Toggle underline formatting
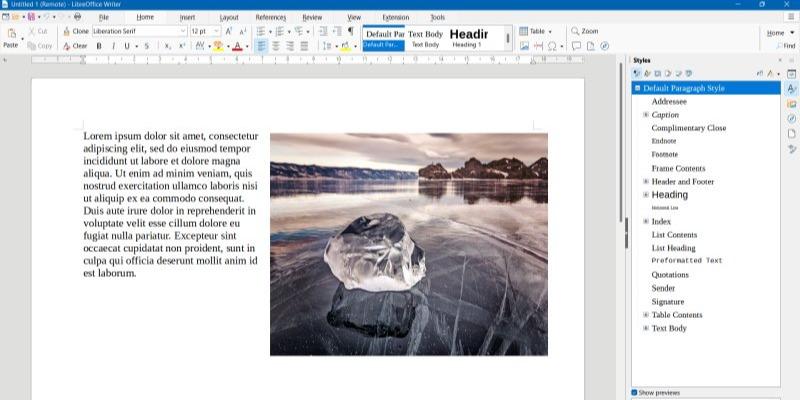The image size is (800, 400). click(125, 46)
